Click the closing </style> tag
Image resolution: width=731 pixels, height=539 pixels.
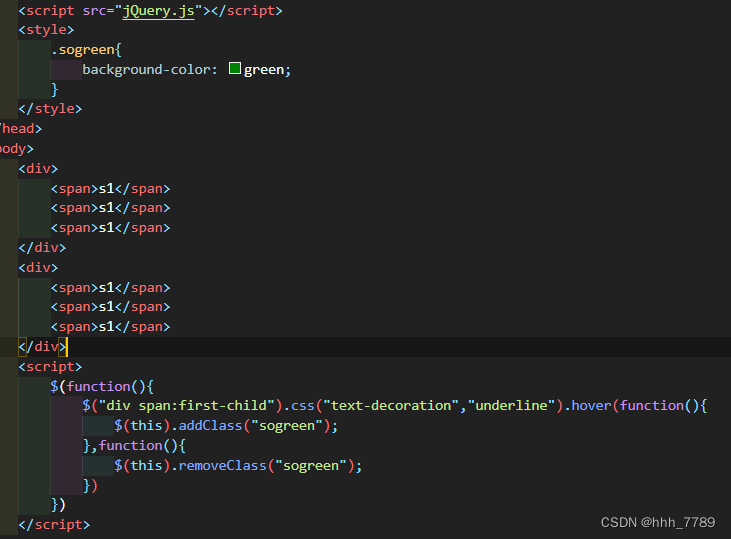click(50, 109)
